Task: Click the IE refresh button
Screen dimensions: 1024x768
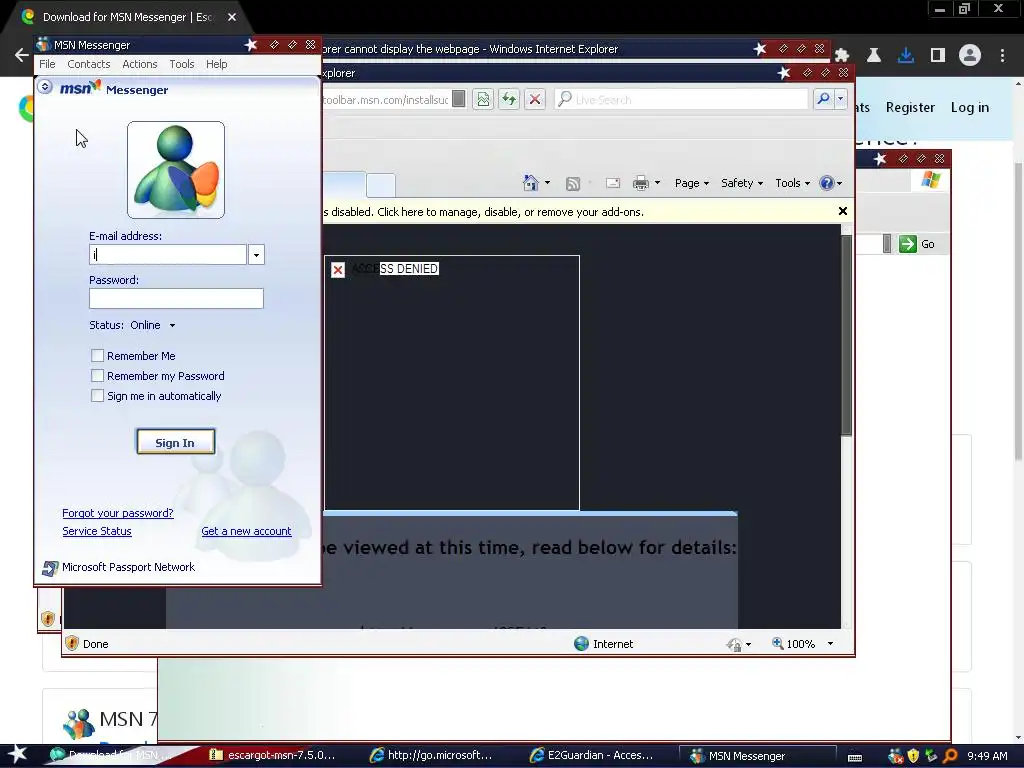Action: 509,99
